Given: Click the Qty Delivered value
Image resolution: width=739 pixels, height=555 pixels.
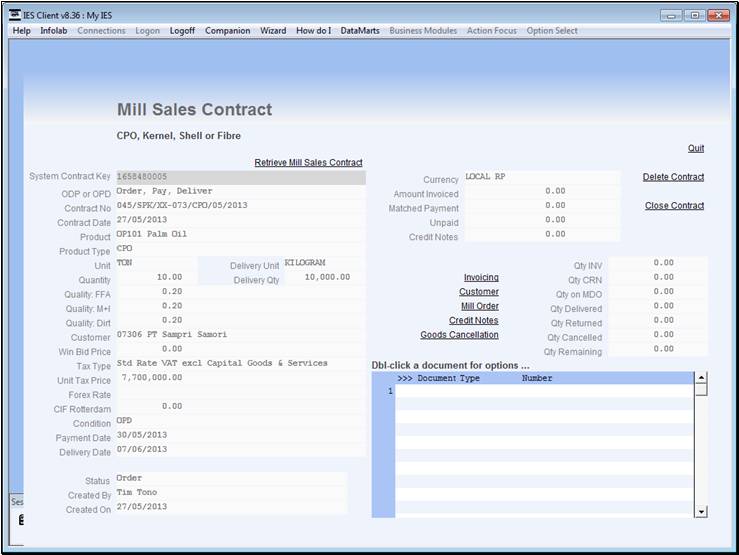Looking at the screenshot, I should coord(657,306).
